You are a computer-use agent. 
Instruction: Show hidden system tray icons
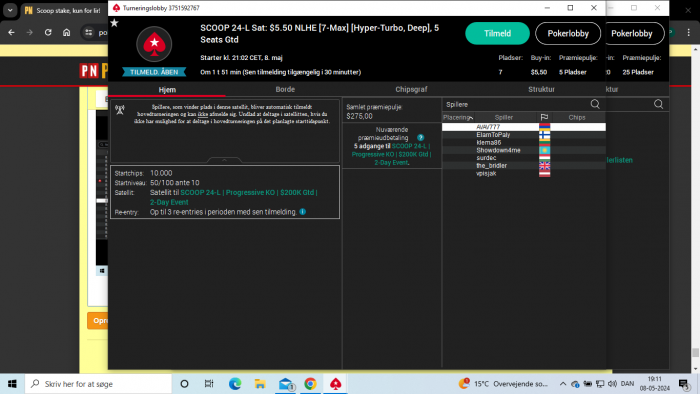tap(562, 384)
